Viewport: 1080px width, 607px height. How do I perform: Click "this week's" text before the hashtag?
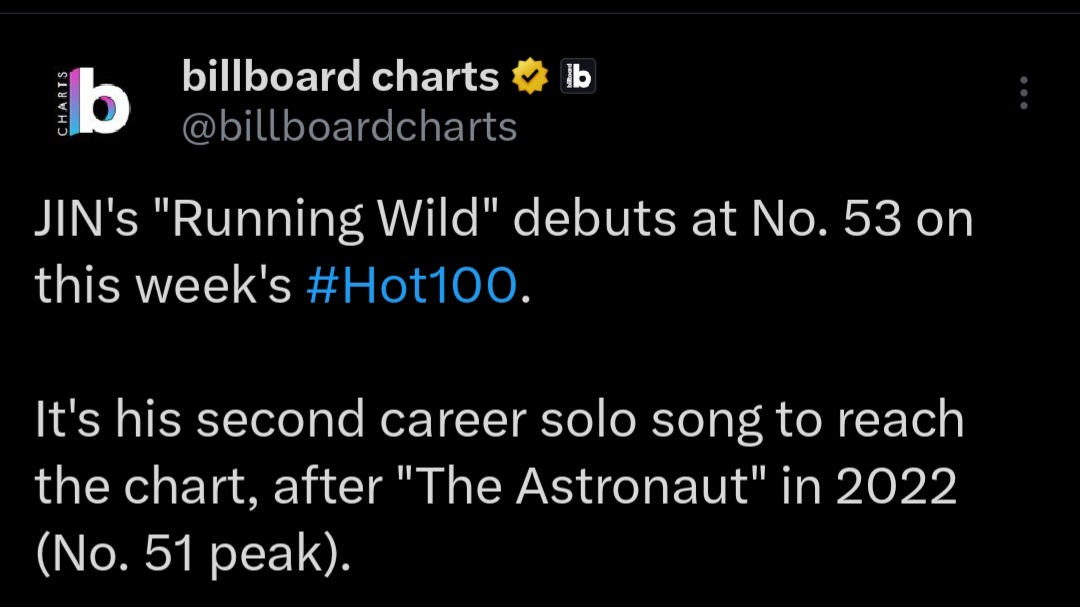pyautogui.click(x=163, y=285)
